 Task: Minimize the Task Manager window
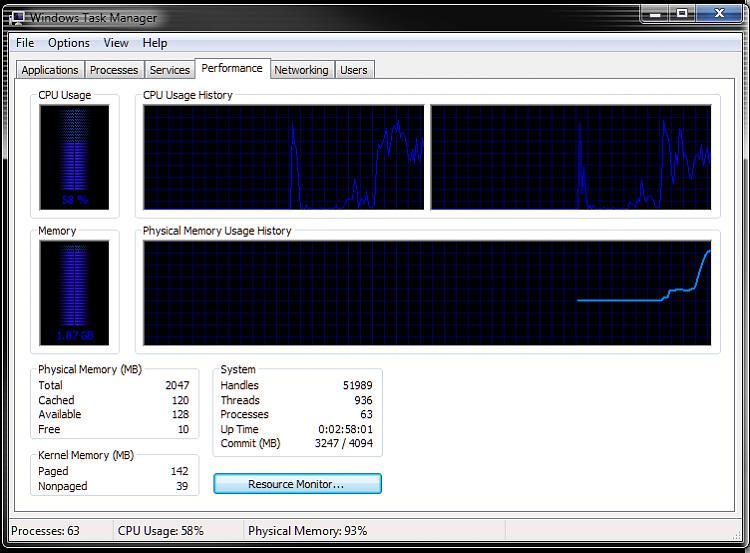pyautogui.click(x=655, y=14)
